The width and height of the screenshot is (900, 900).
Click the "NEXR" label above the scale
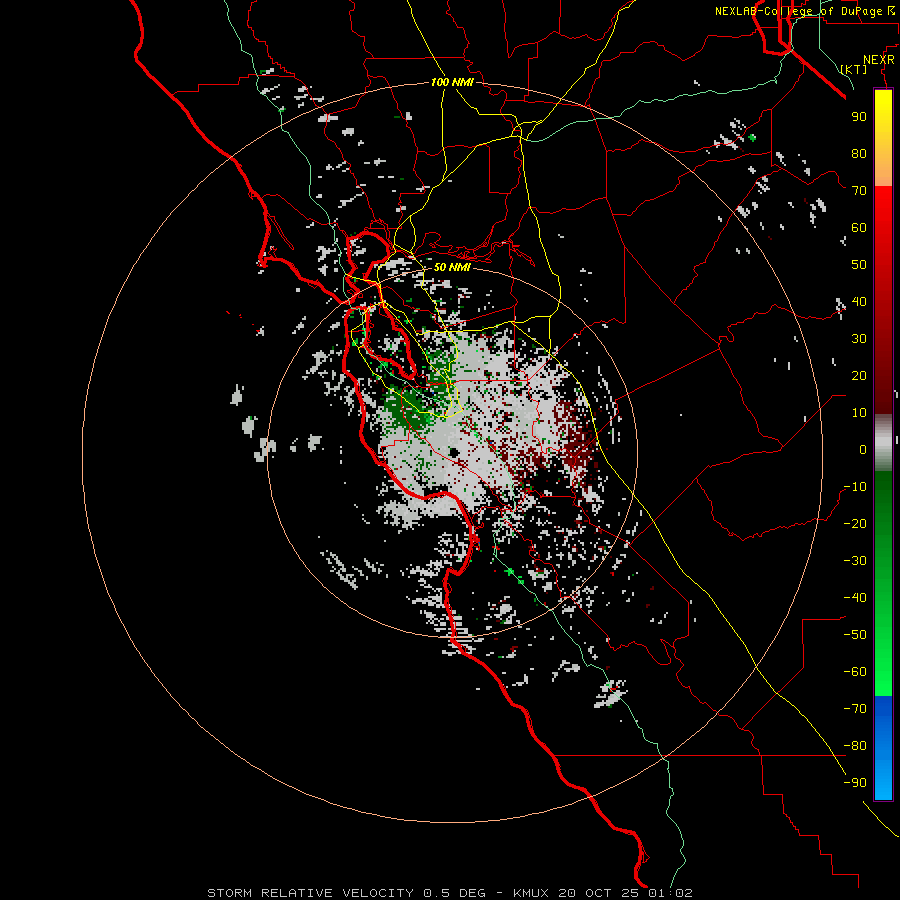point(879,60)
